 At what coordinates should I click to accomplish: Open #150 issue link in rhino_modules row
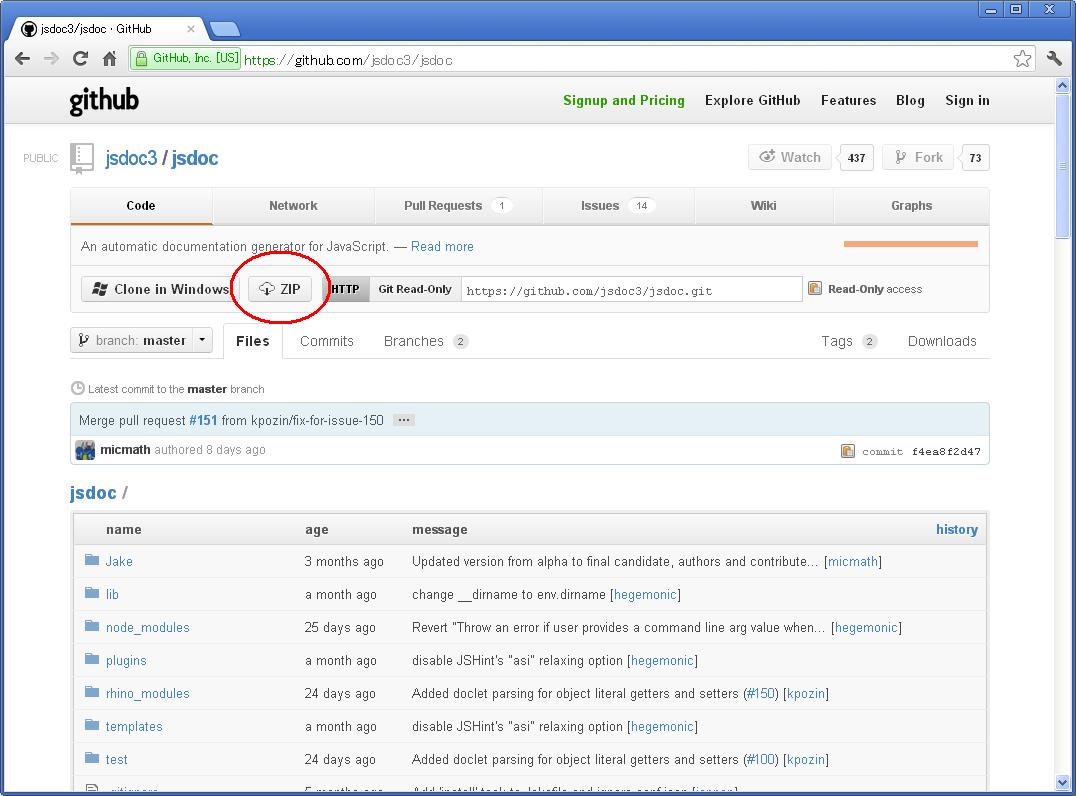coord(762,693)
